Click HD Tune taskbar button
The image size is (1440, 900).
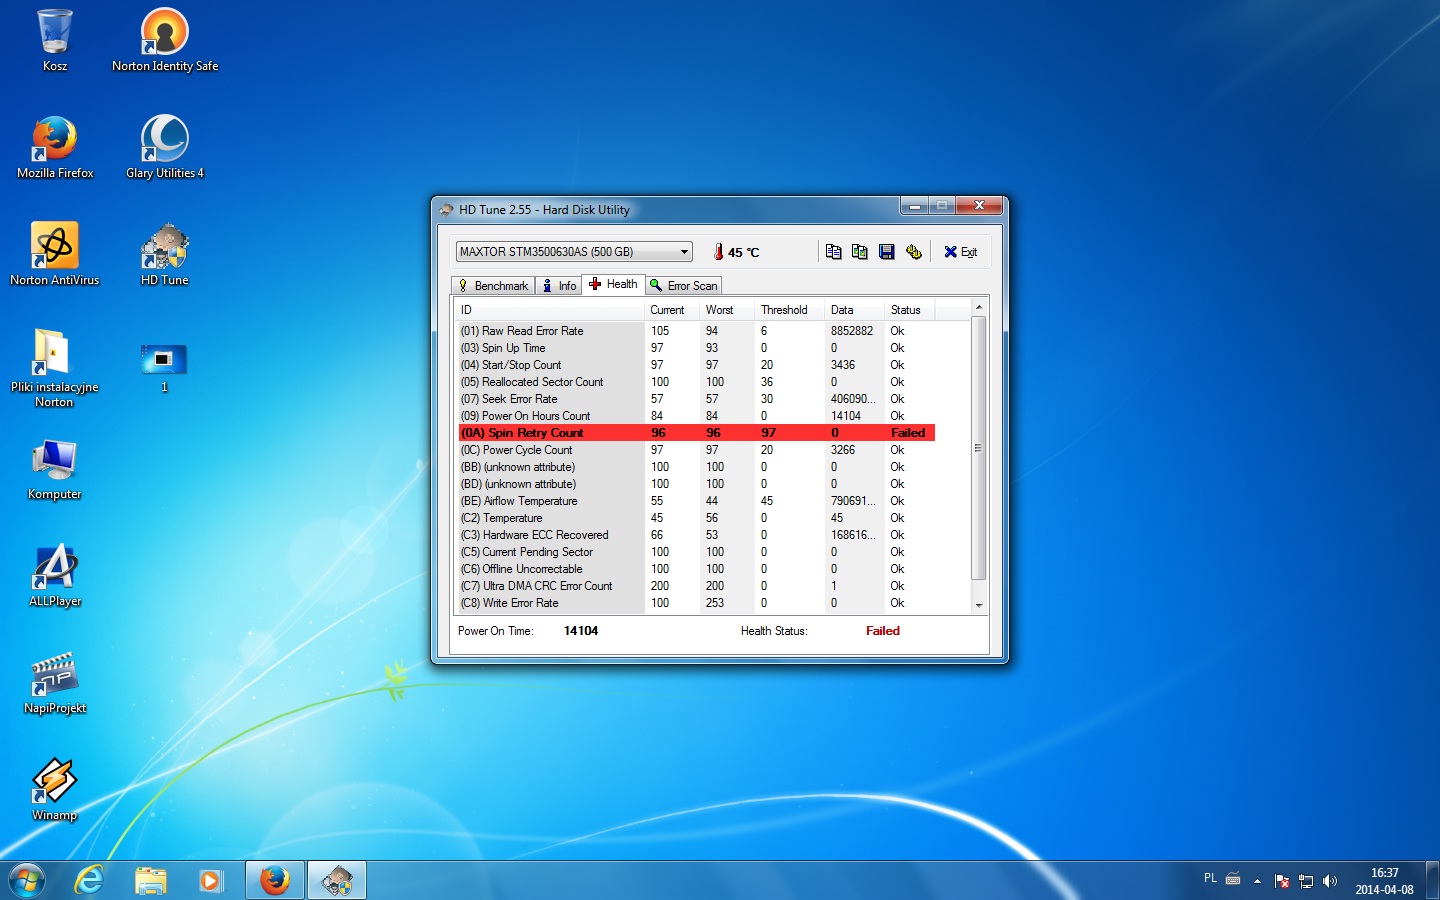pos(337,881)
